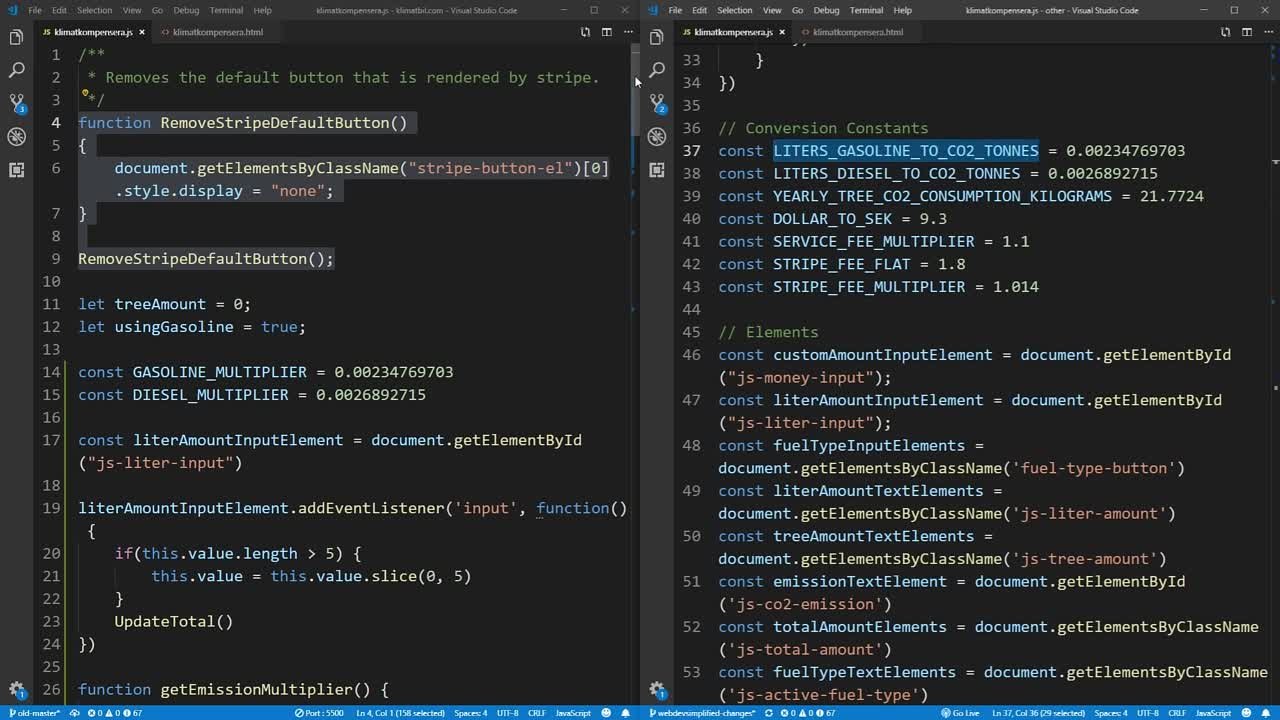The width and height of the screenshot is (1280, 720).
Task: Click open changes icon in right editor
Action: [1225, 32]
